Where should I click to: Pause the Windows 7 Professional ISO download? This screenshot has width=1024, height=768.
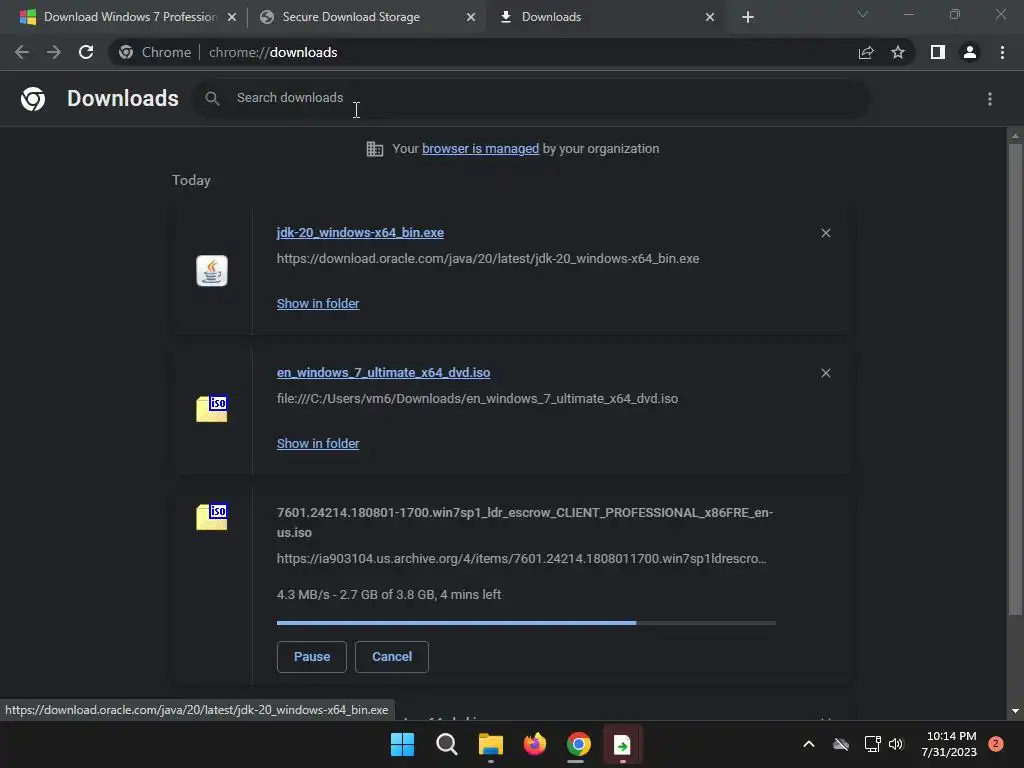coord(312,656)
